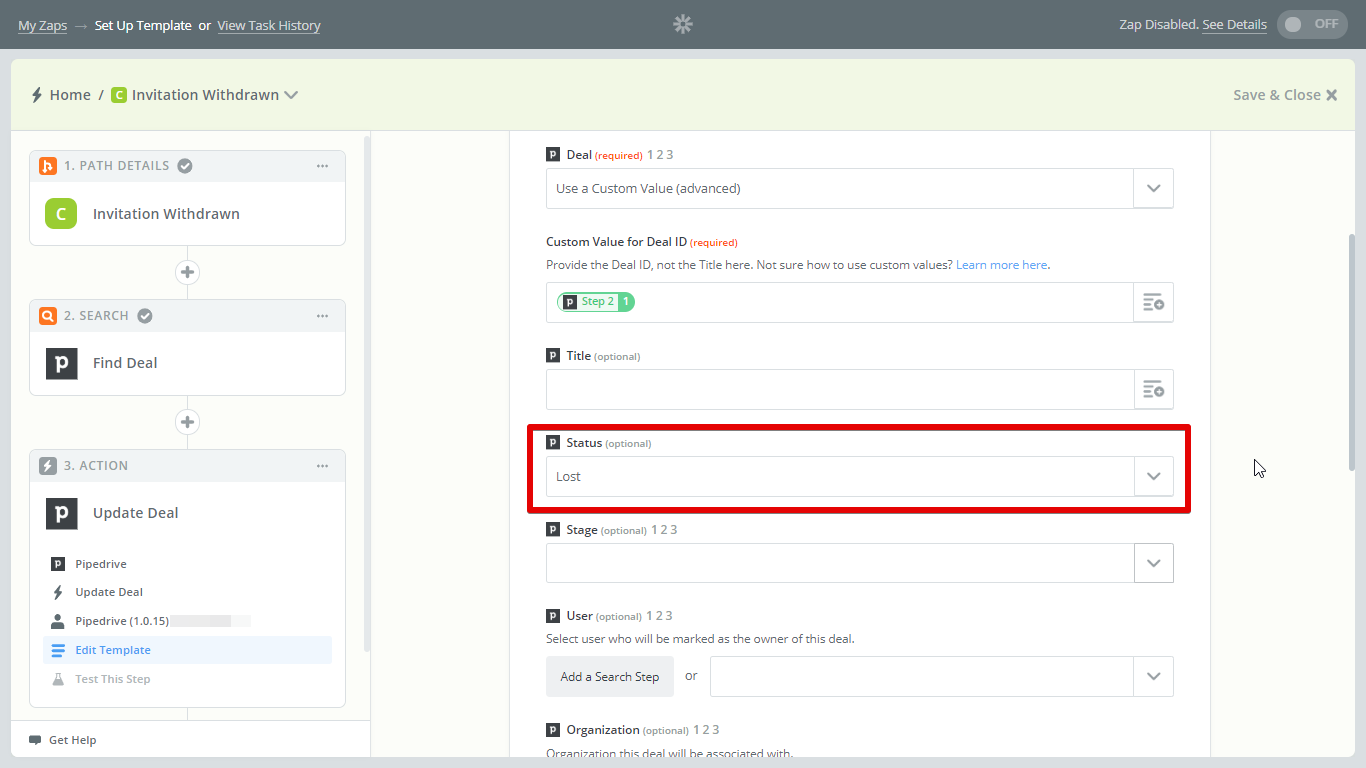Add step after Path Details

pyautogui.click(x=187, y=272)
